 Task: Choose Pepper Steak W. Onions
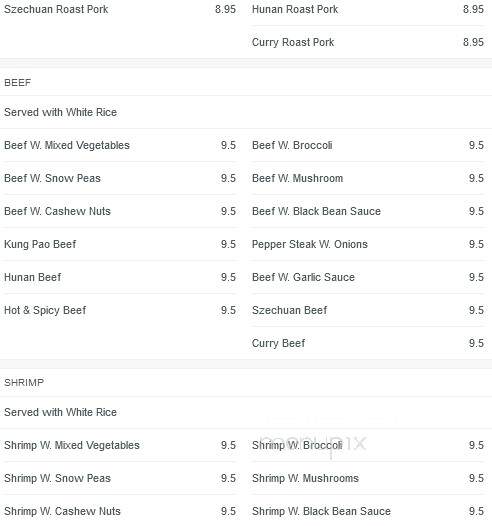(x=310, y=244)
